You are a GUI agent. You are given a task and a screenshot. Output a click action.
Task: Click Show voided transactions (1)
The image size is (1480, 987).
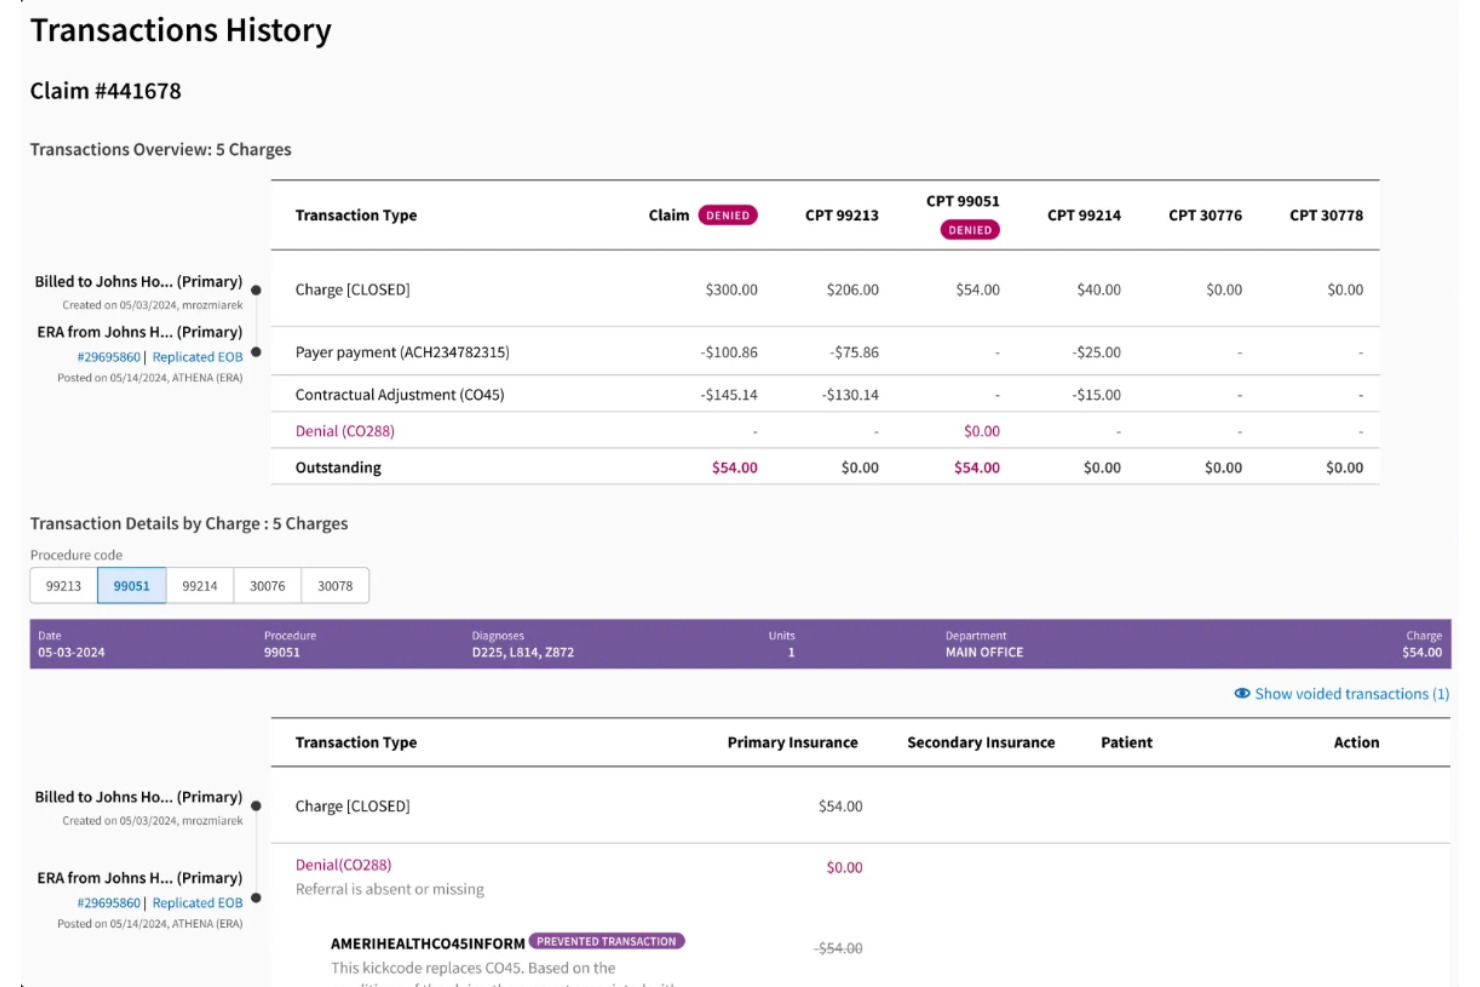click(x=1352, y=693)
